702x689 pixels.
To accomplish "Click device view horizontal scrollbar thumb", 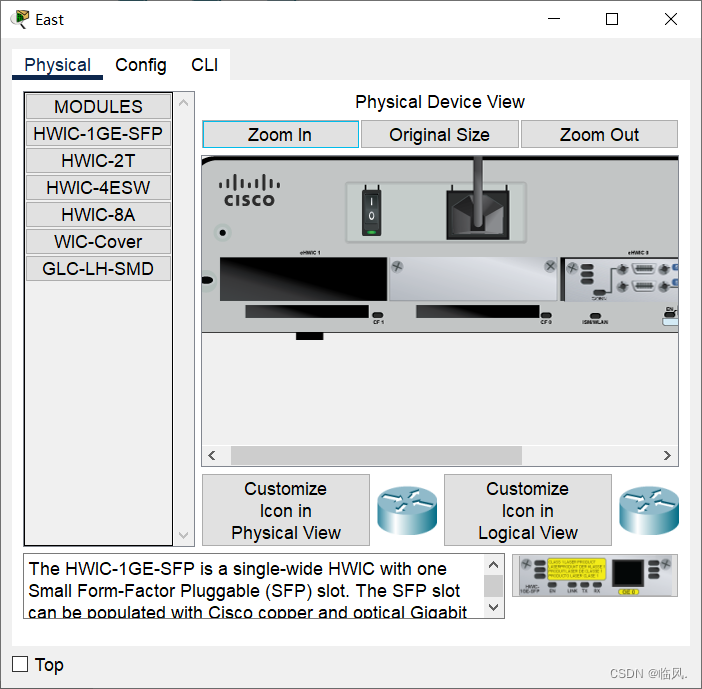I will click(376, 455).
